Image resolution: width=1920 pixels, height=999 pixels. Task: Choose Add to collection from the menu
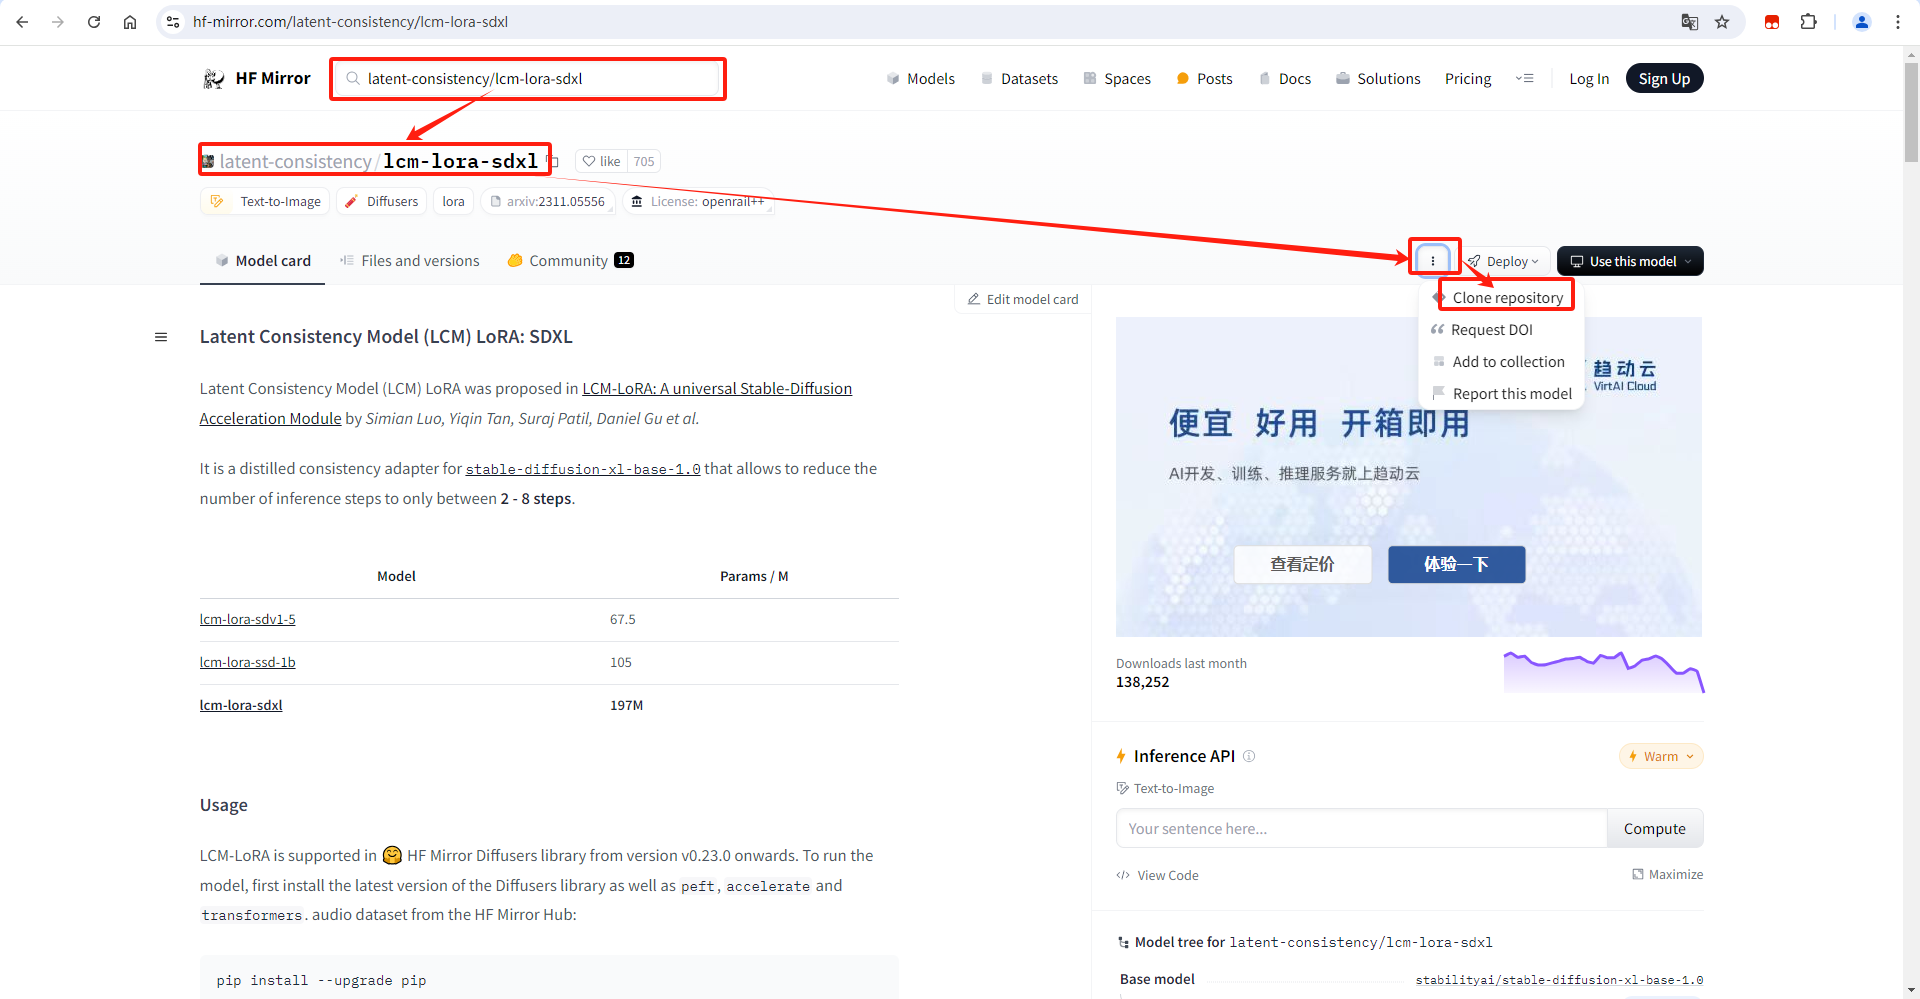[1499, 361]
